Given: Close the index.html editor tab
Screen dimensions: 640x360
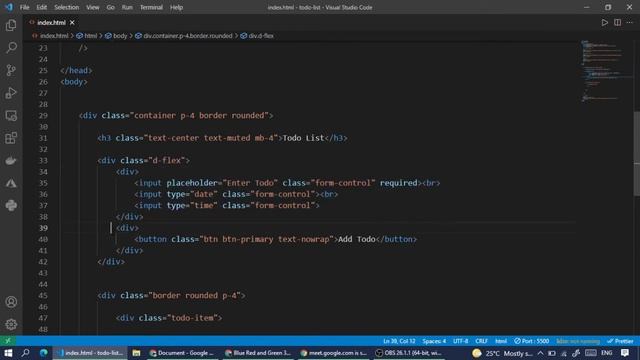Looking at the screenshot, I should (72, 22).
